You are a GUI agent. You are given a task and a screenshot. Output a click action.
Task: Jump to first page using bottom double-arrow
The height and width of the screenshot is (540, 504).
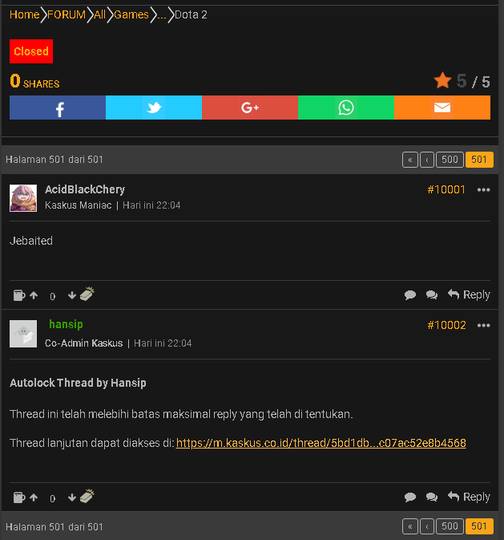point(410,527)
